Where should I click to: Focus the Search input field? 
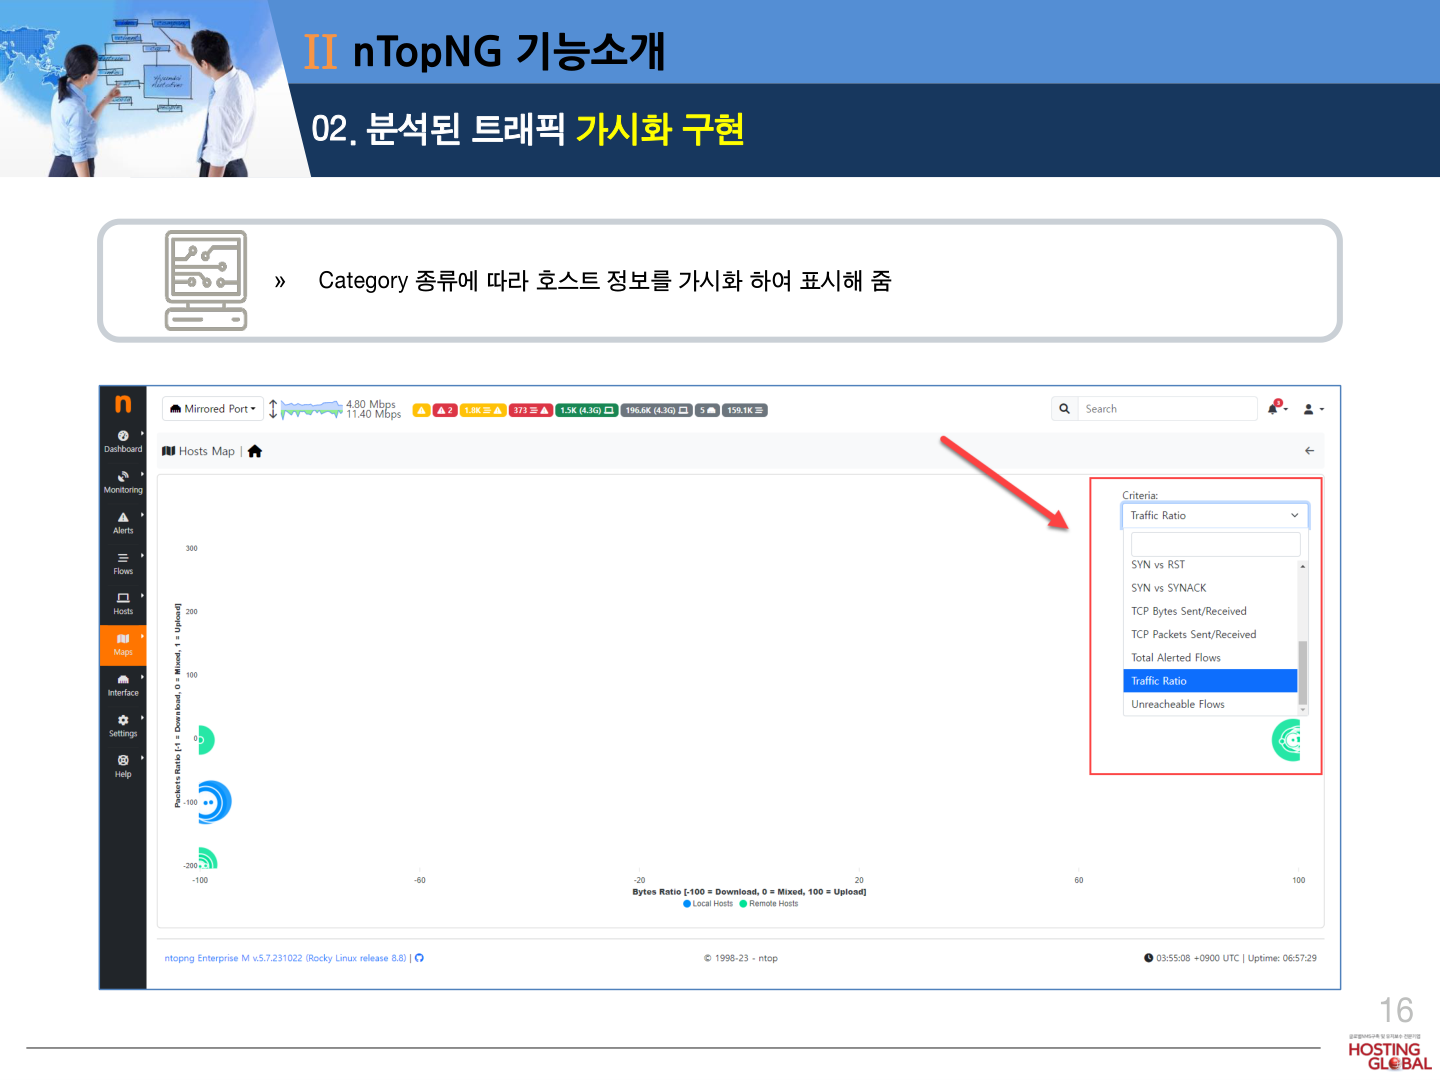tap(1167, 409)
